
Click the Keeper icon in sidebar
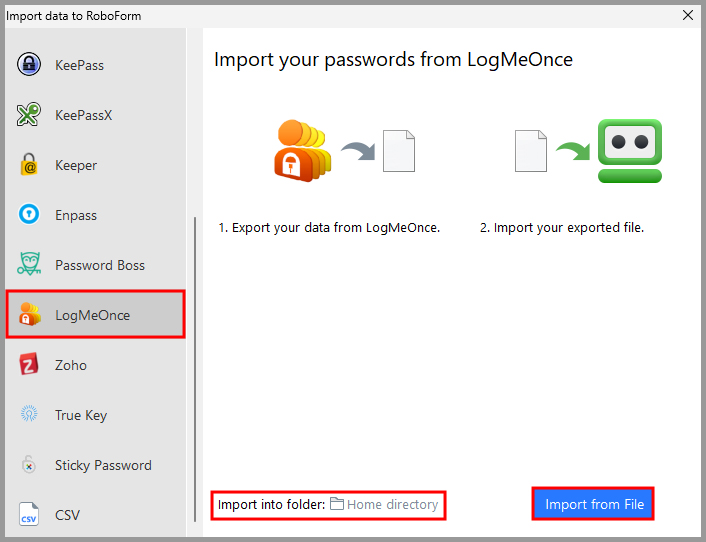tap(29, 165)
